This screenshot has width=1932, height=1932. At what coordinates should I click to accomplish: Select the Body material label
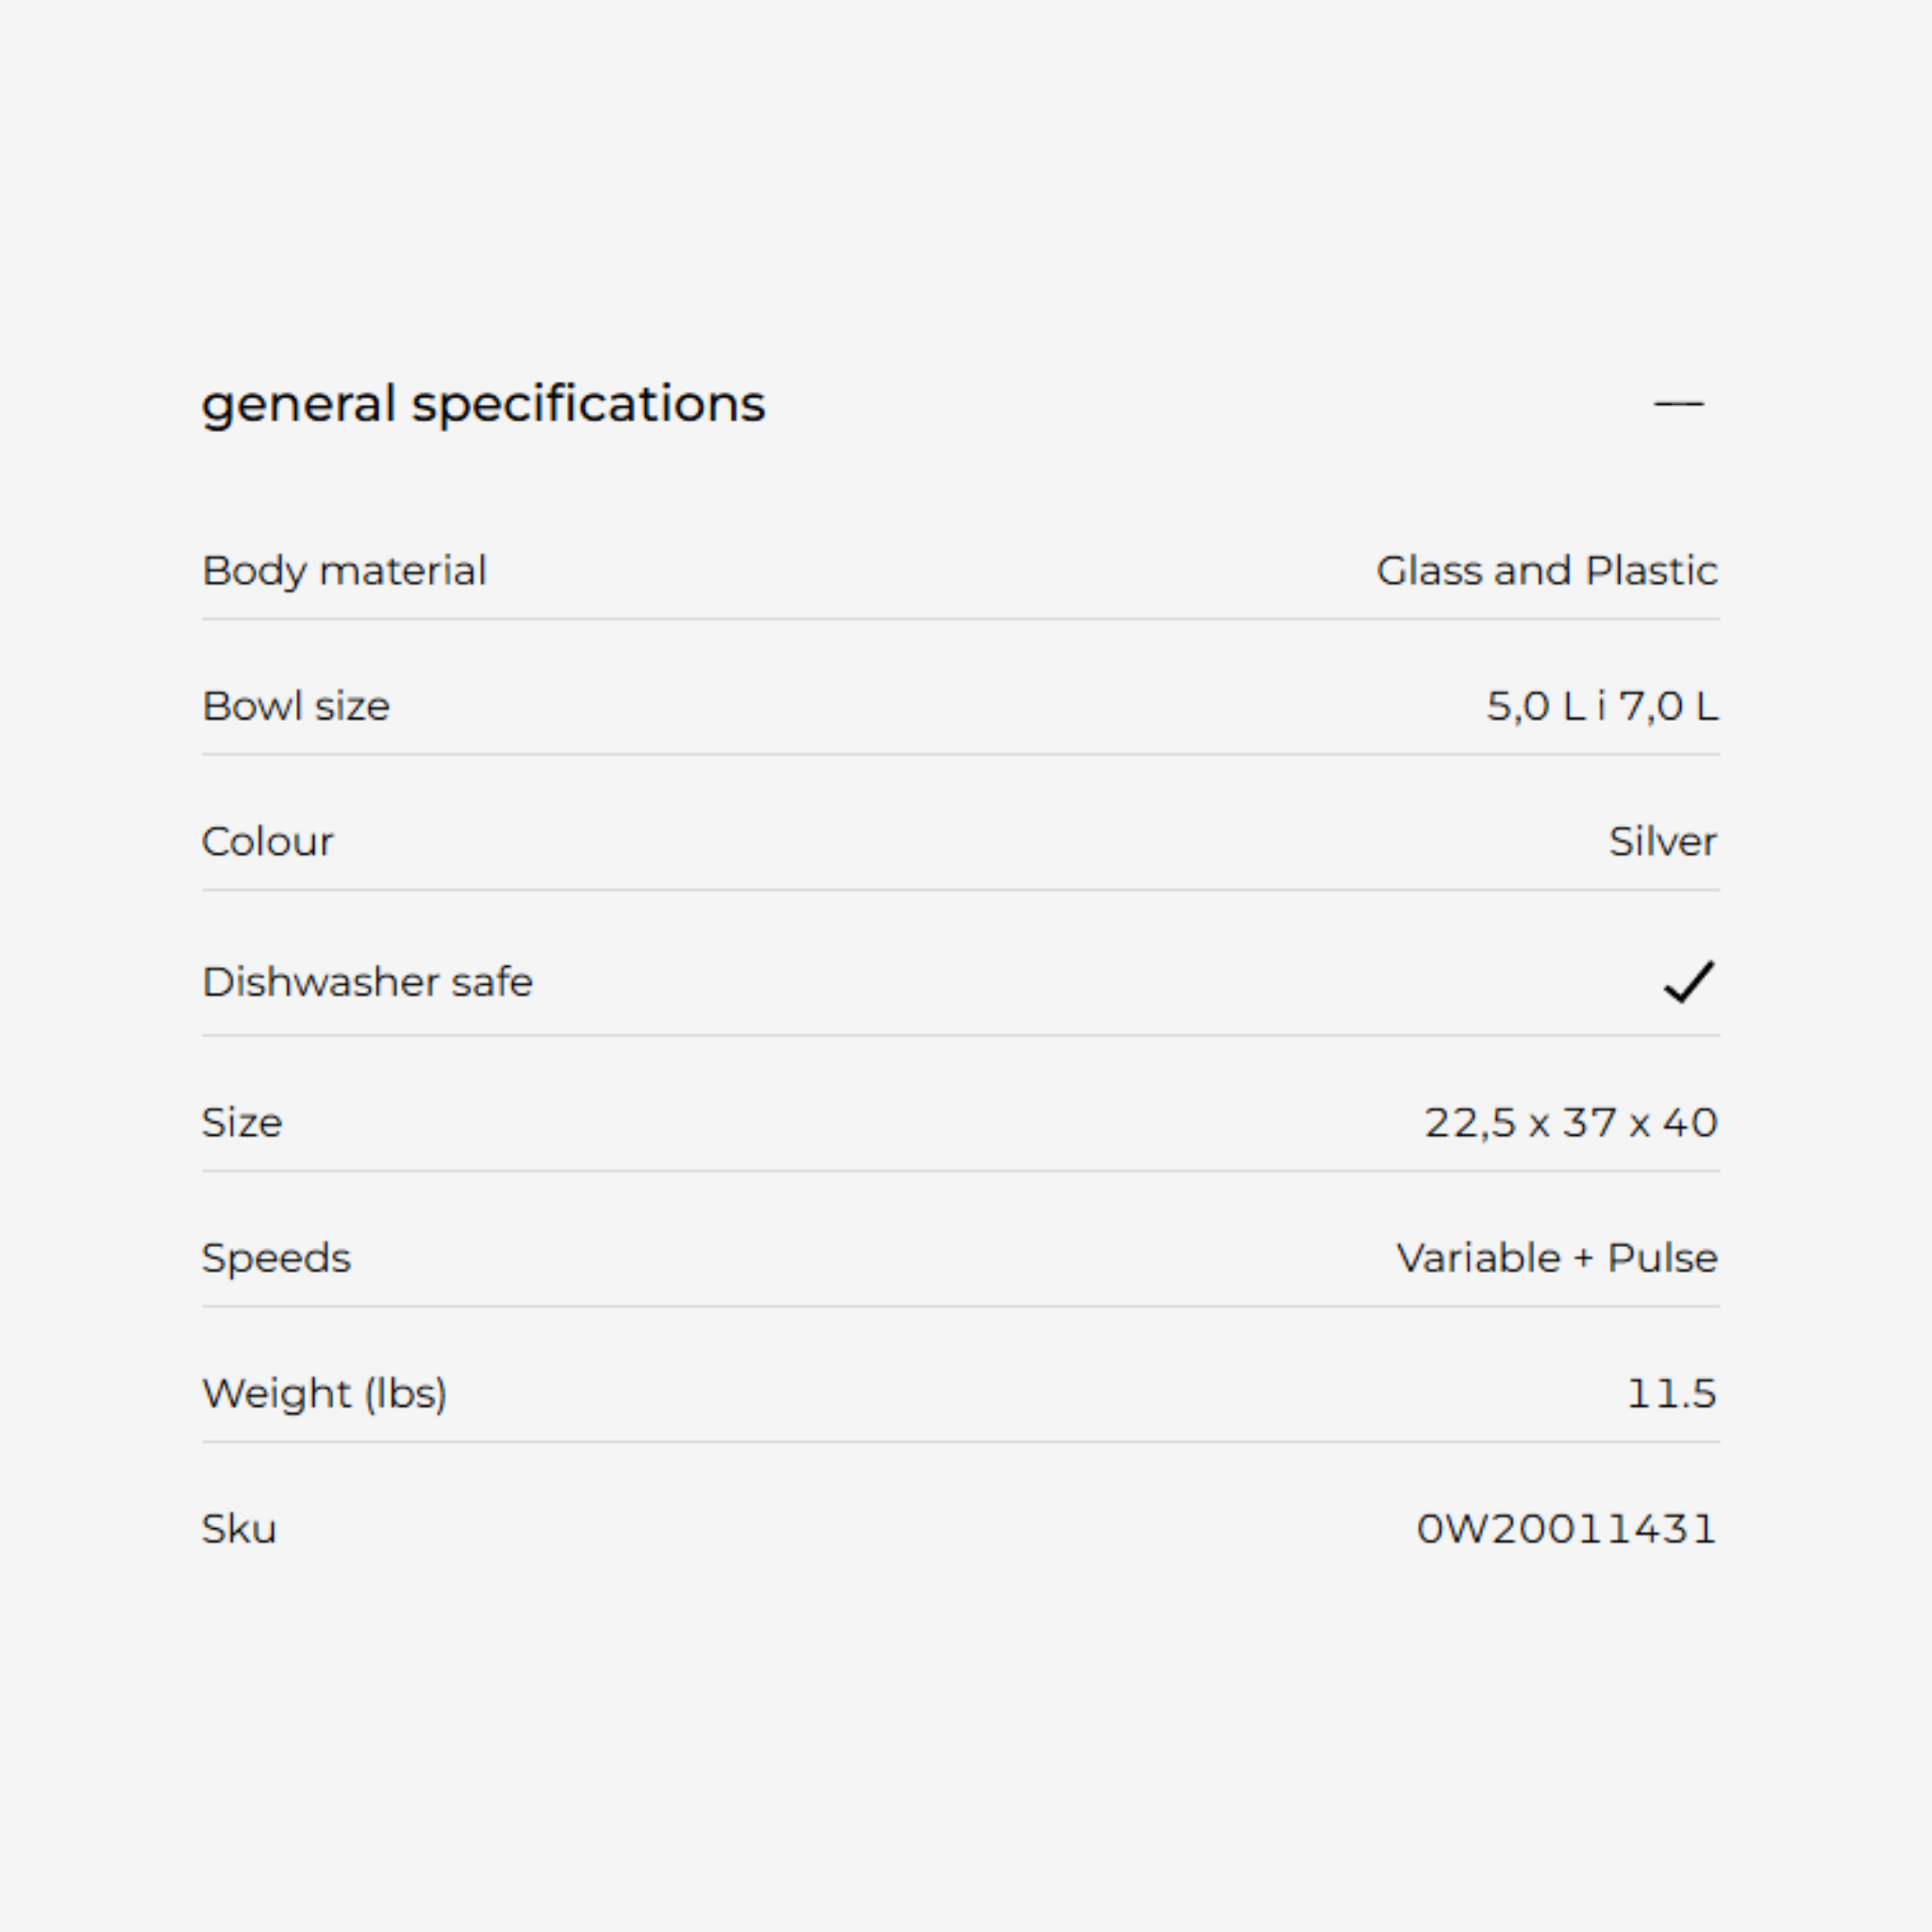tap(344, 571)
